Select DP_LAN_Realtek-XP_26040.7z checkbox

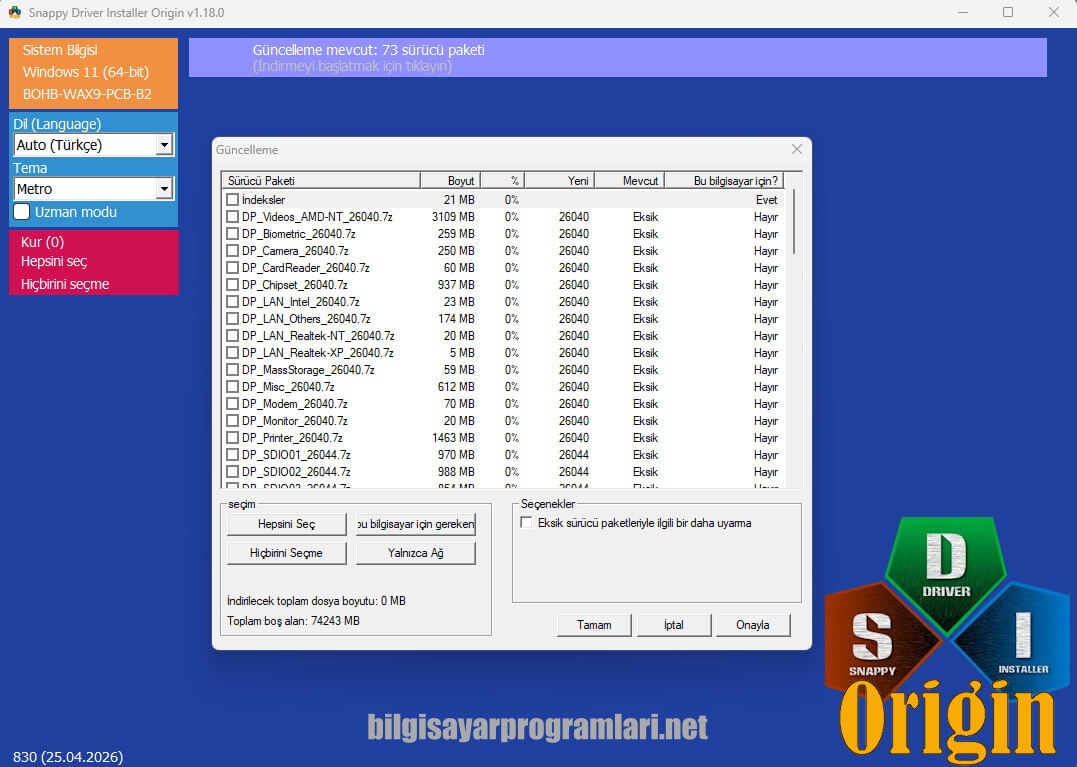232,353
